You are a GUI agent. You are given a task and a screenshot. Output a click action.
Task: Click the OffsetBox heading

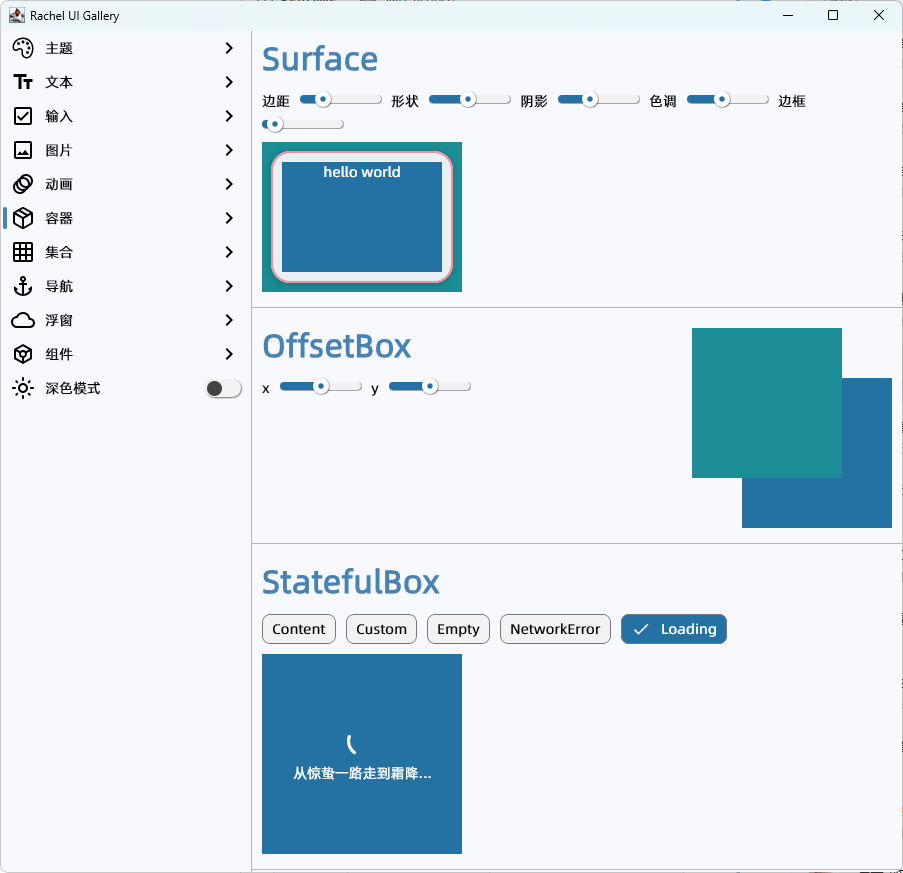tap(337, 347)
